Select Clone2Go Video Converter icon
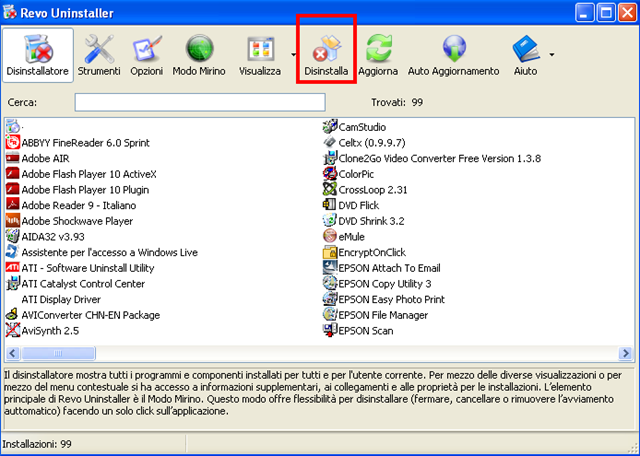Image resolution: width=640 pixels, height=456 pixels. click(329, 158)
